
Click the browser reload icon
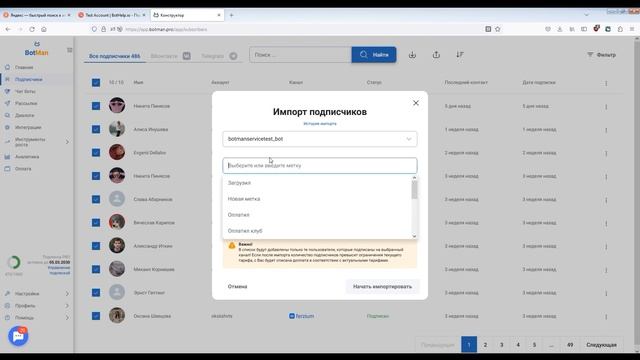tap(32, 29)
